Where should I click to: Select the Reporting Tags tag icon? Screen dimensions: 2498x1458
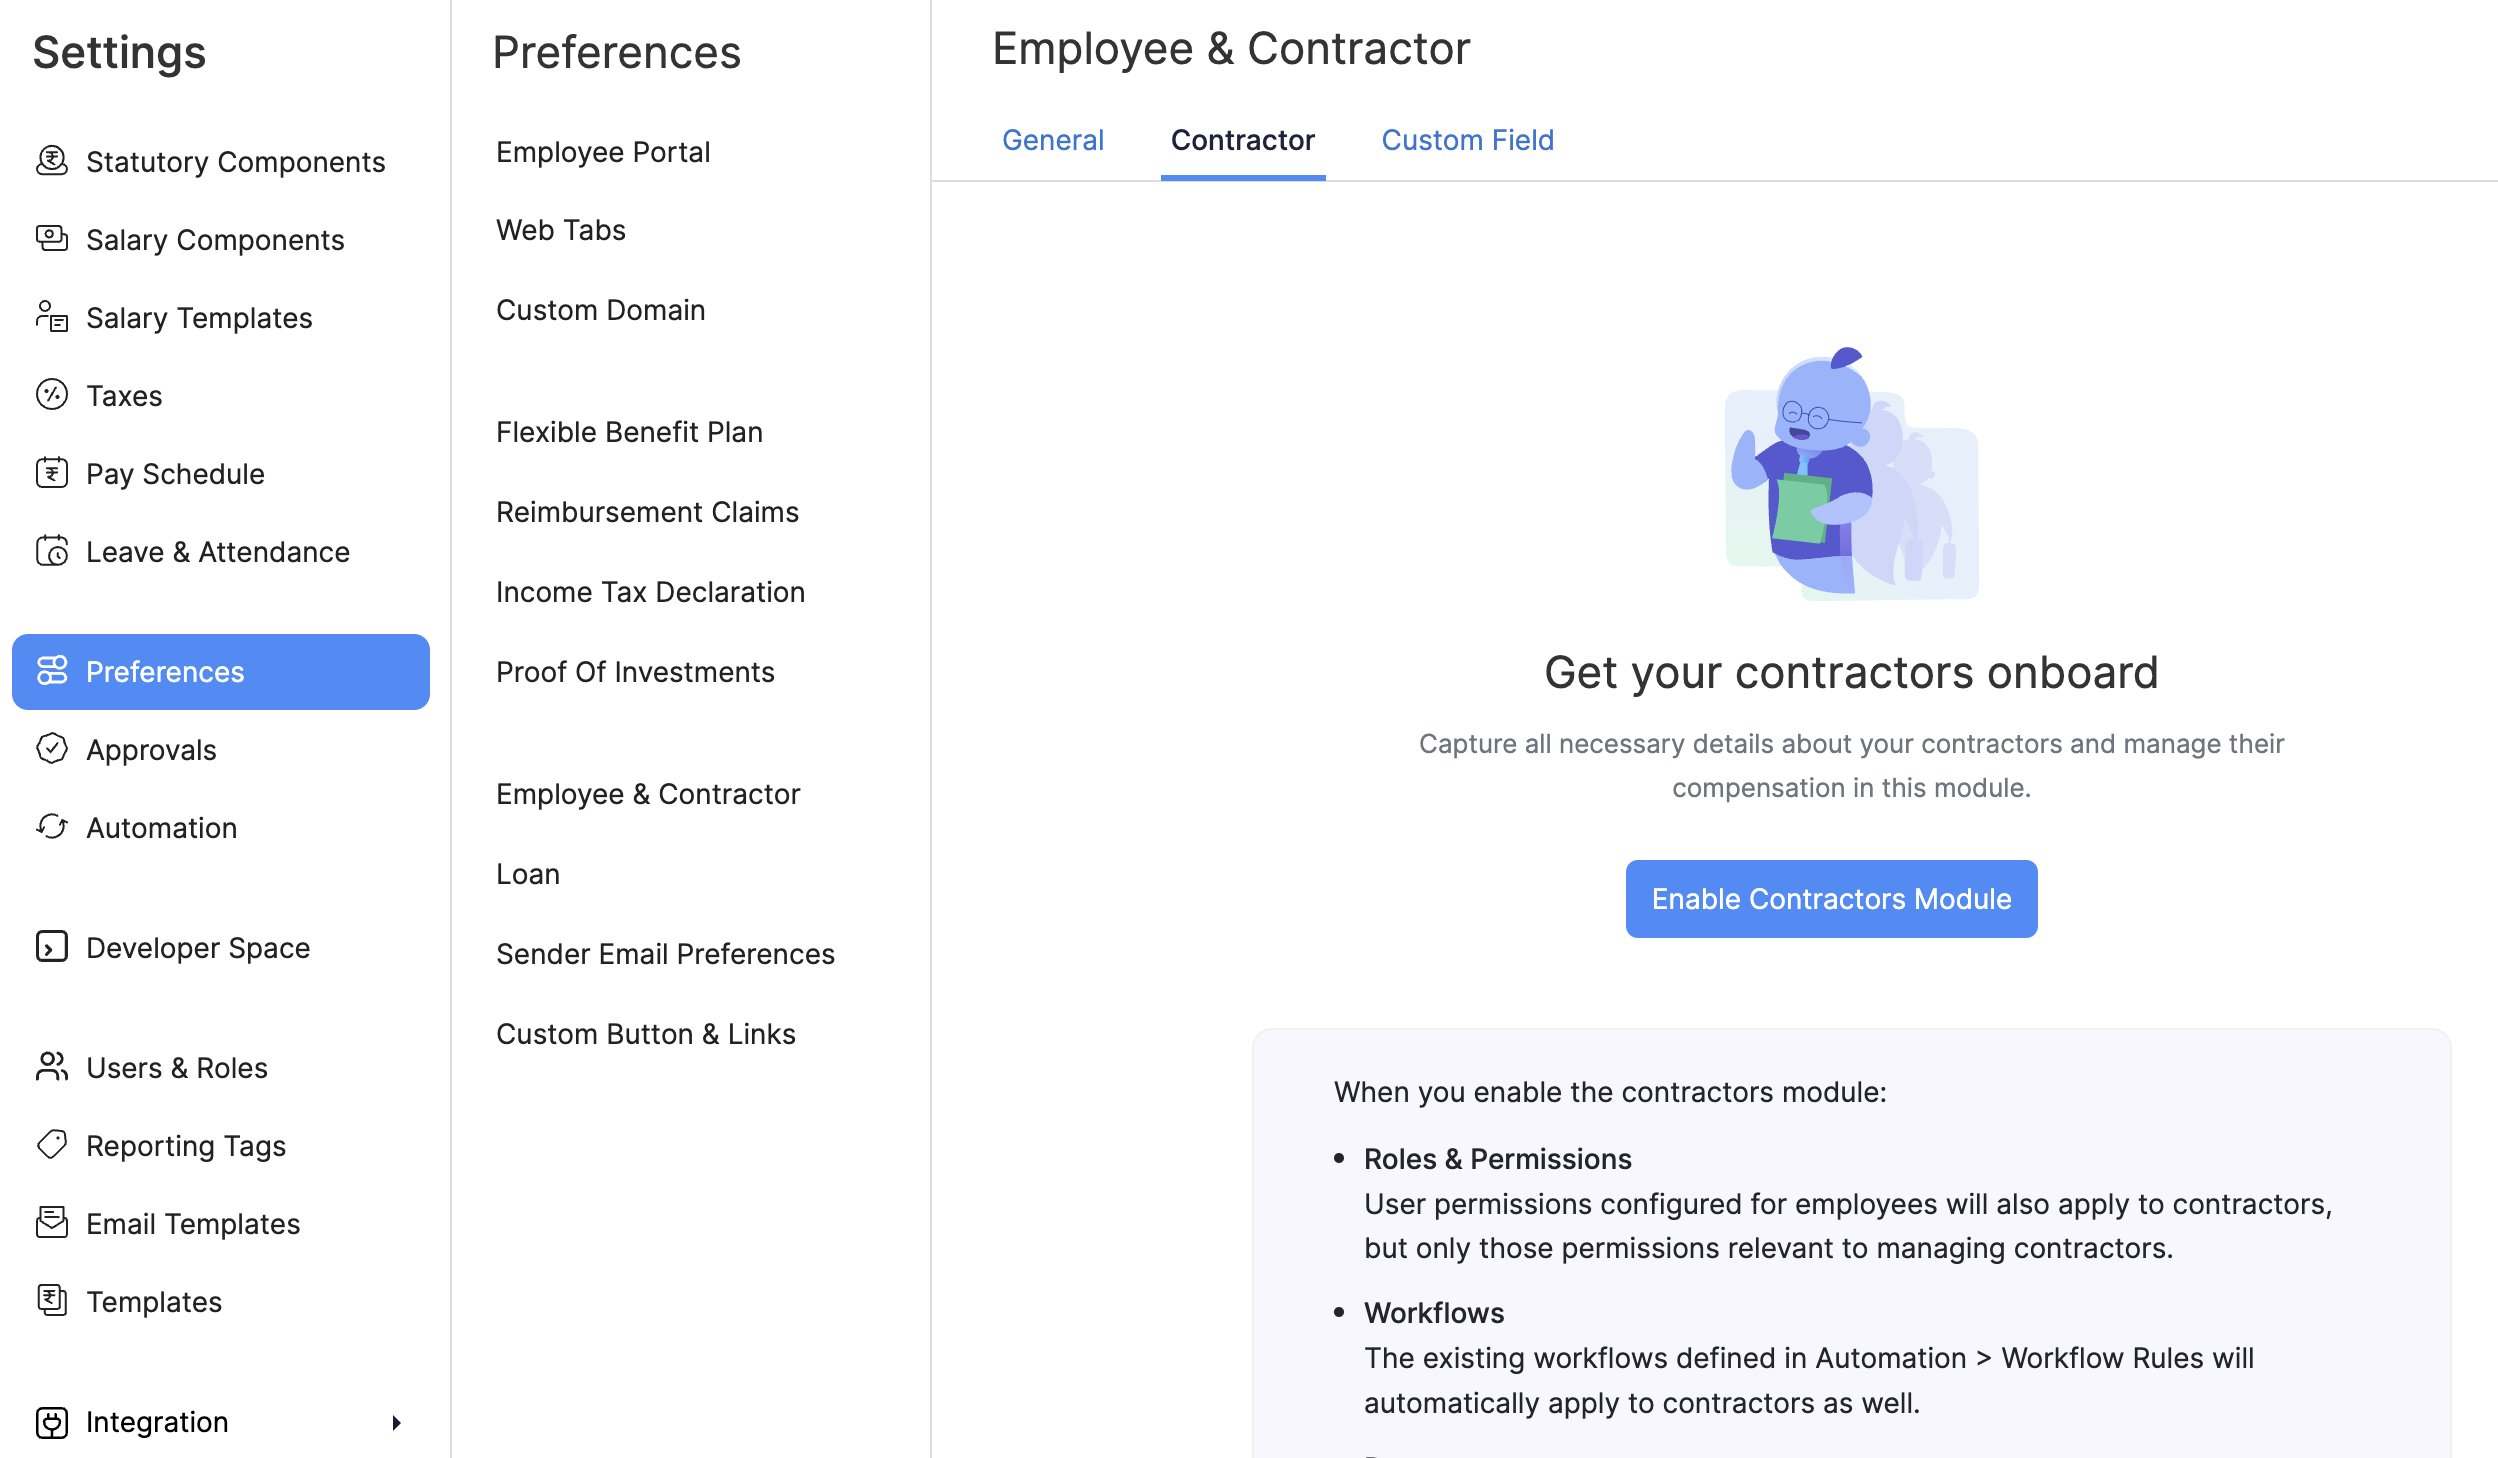coord(52,1145)
